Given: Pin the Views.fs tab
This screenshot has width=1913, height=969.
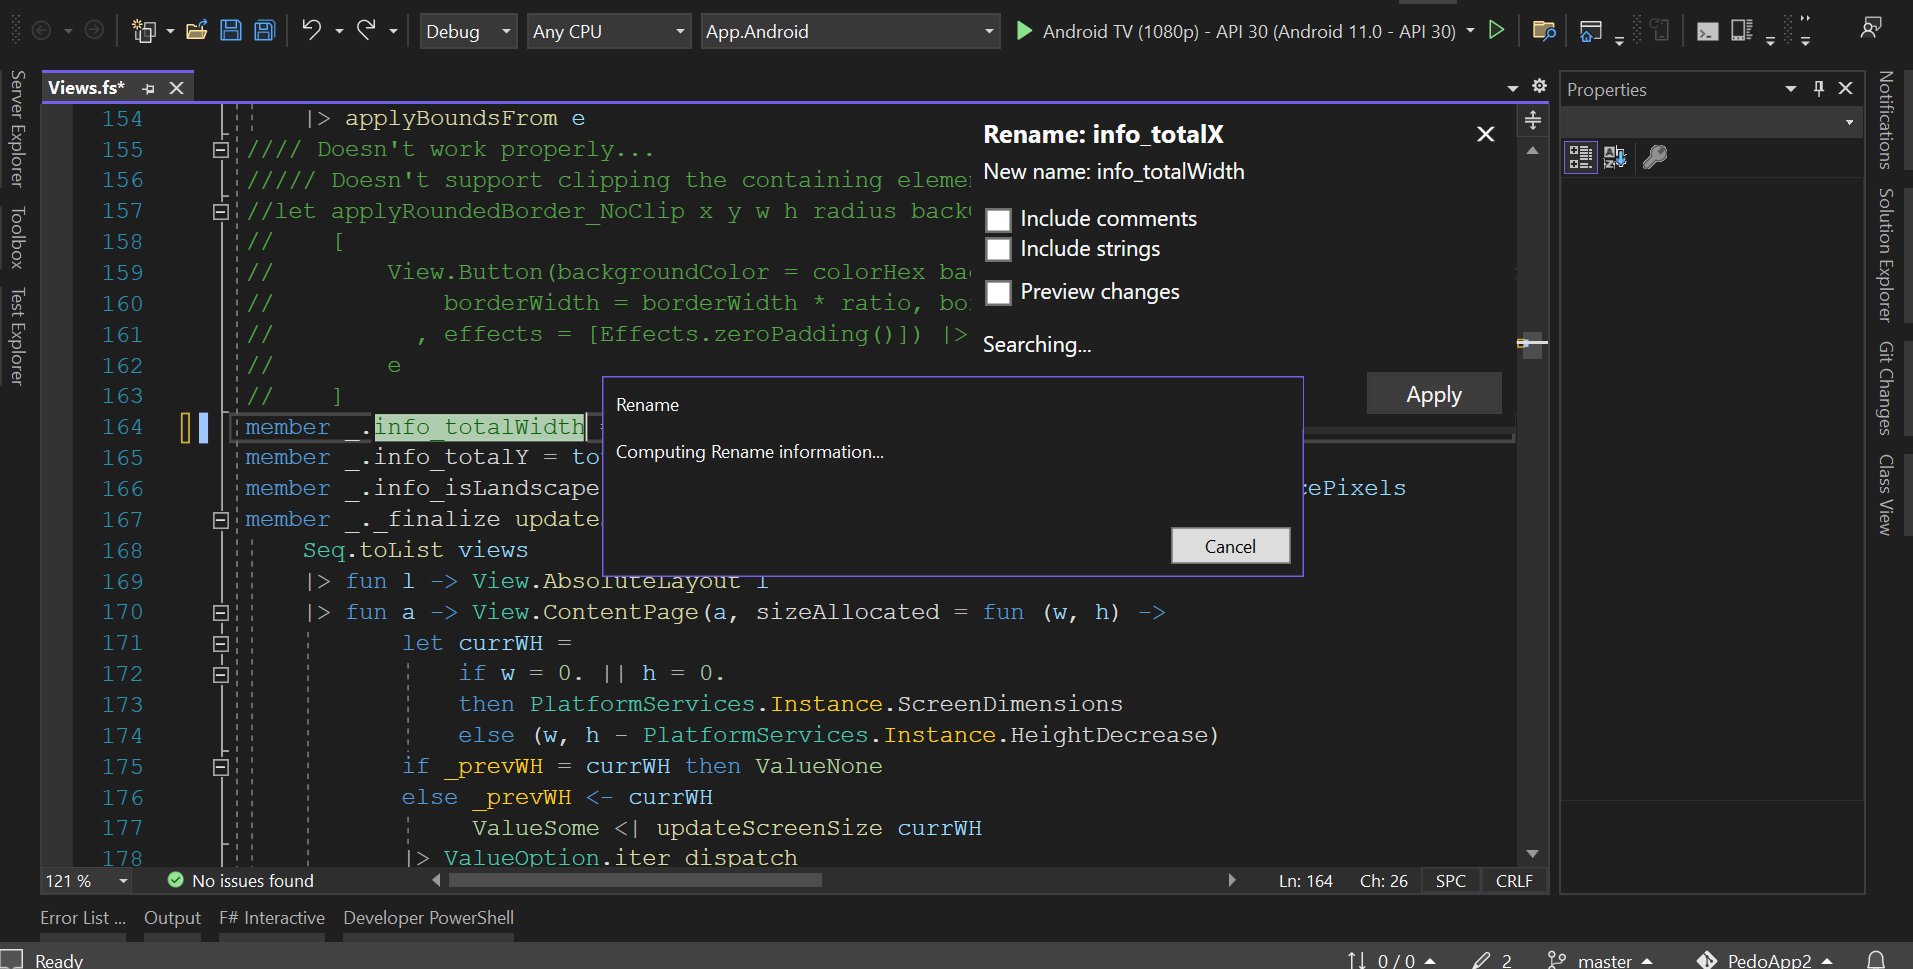Looking at the screenshot, I should pos(148,88).
